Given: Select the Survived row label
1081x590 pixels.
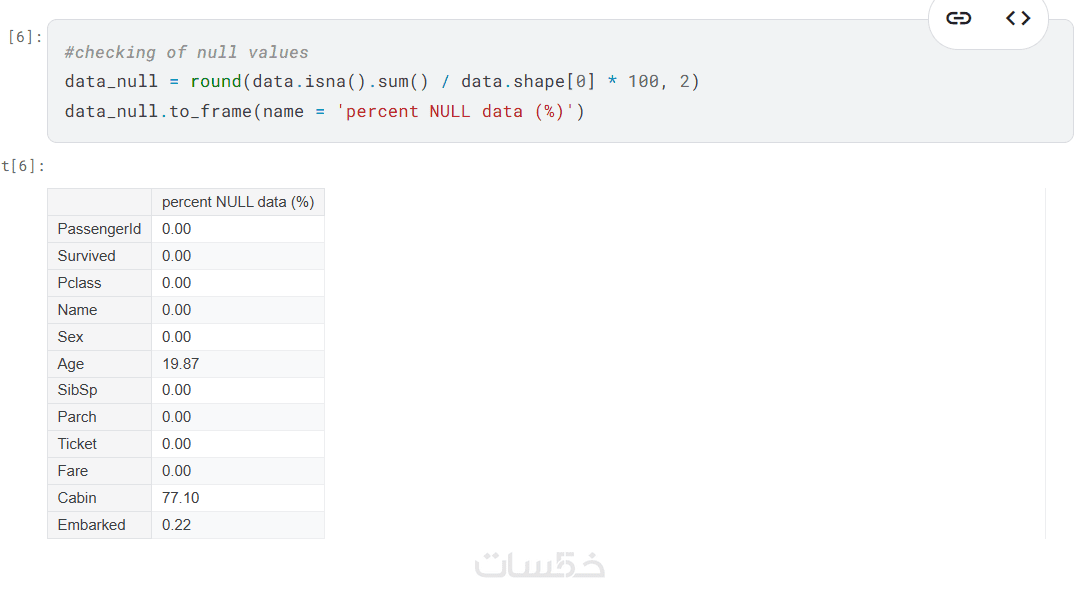Looking at the screenshot, I should pos(87,256).
